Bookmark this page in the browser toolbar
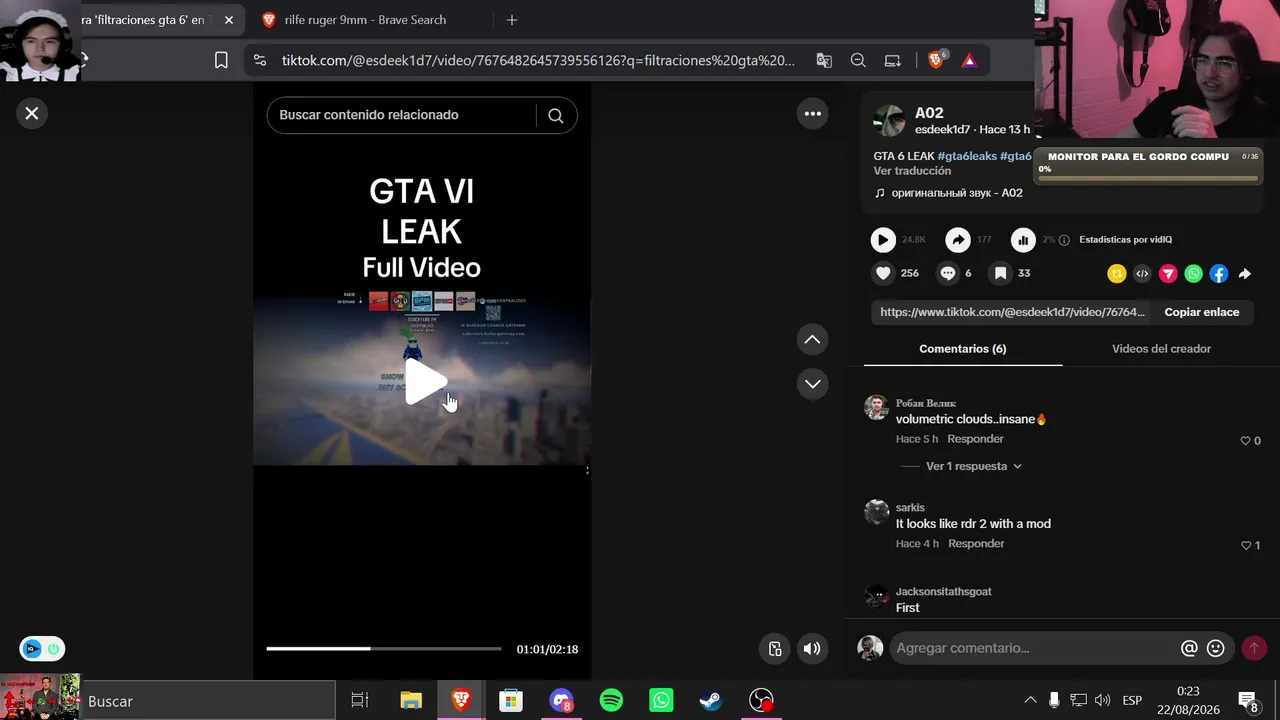The width and height of the screenshot is (1280, 720). [x=221, y=61]
